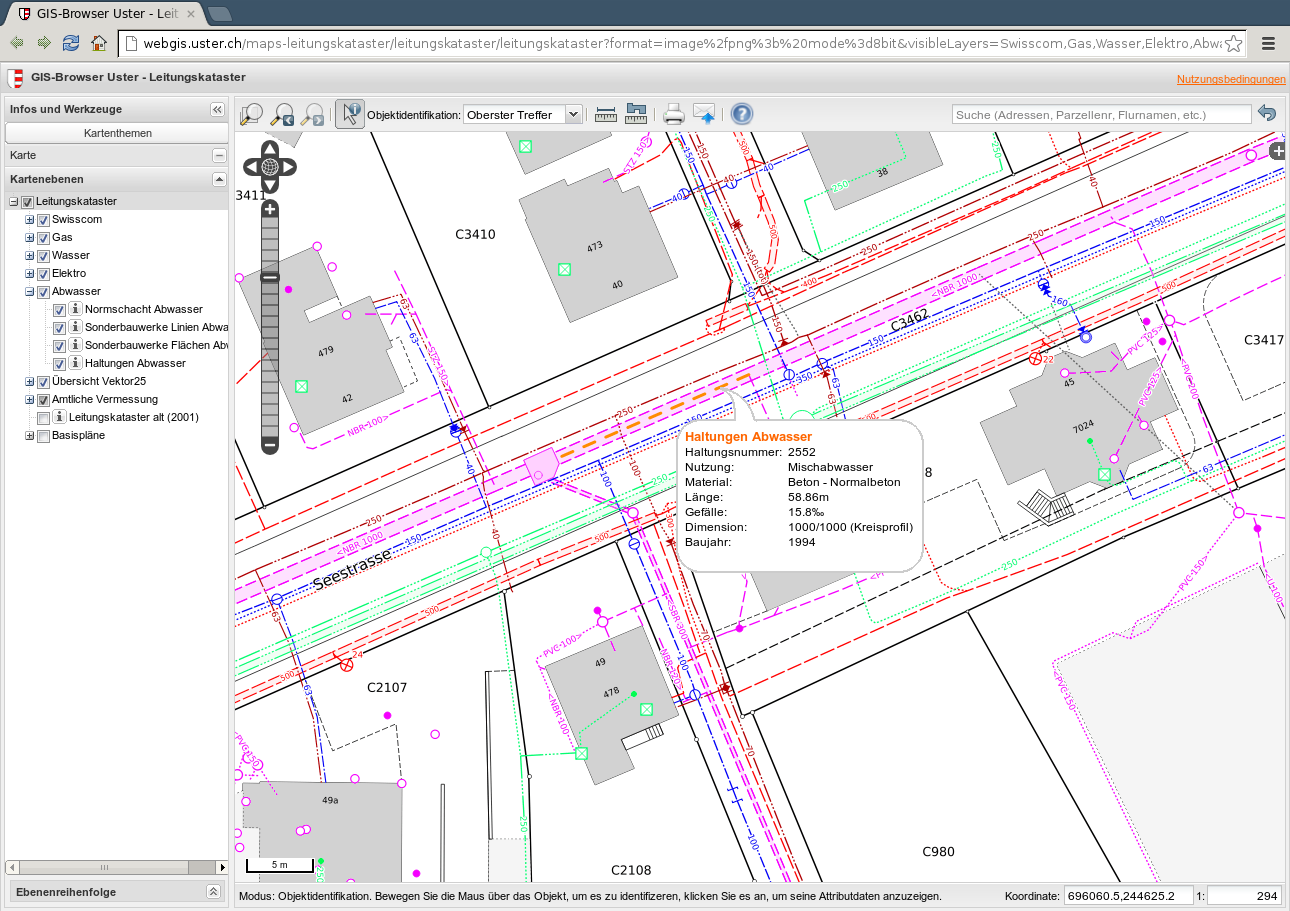This screenshot has height=911, width=1290.
Task: Show info for Haltungen Abwasser layer
Action: (x=75, y=363)
